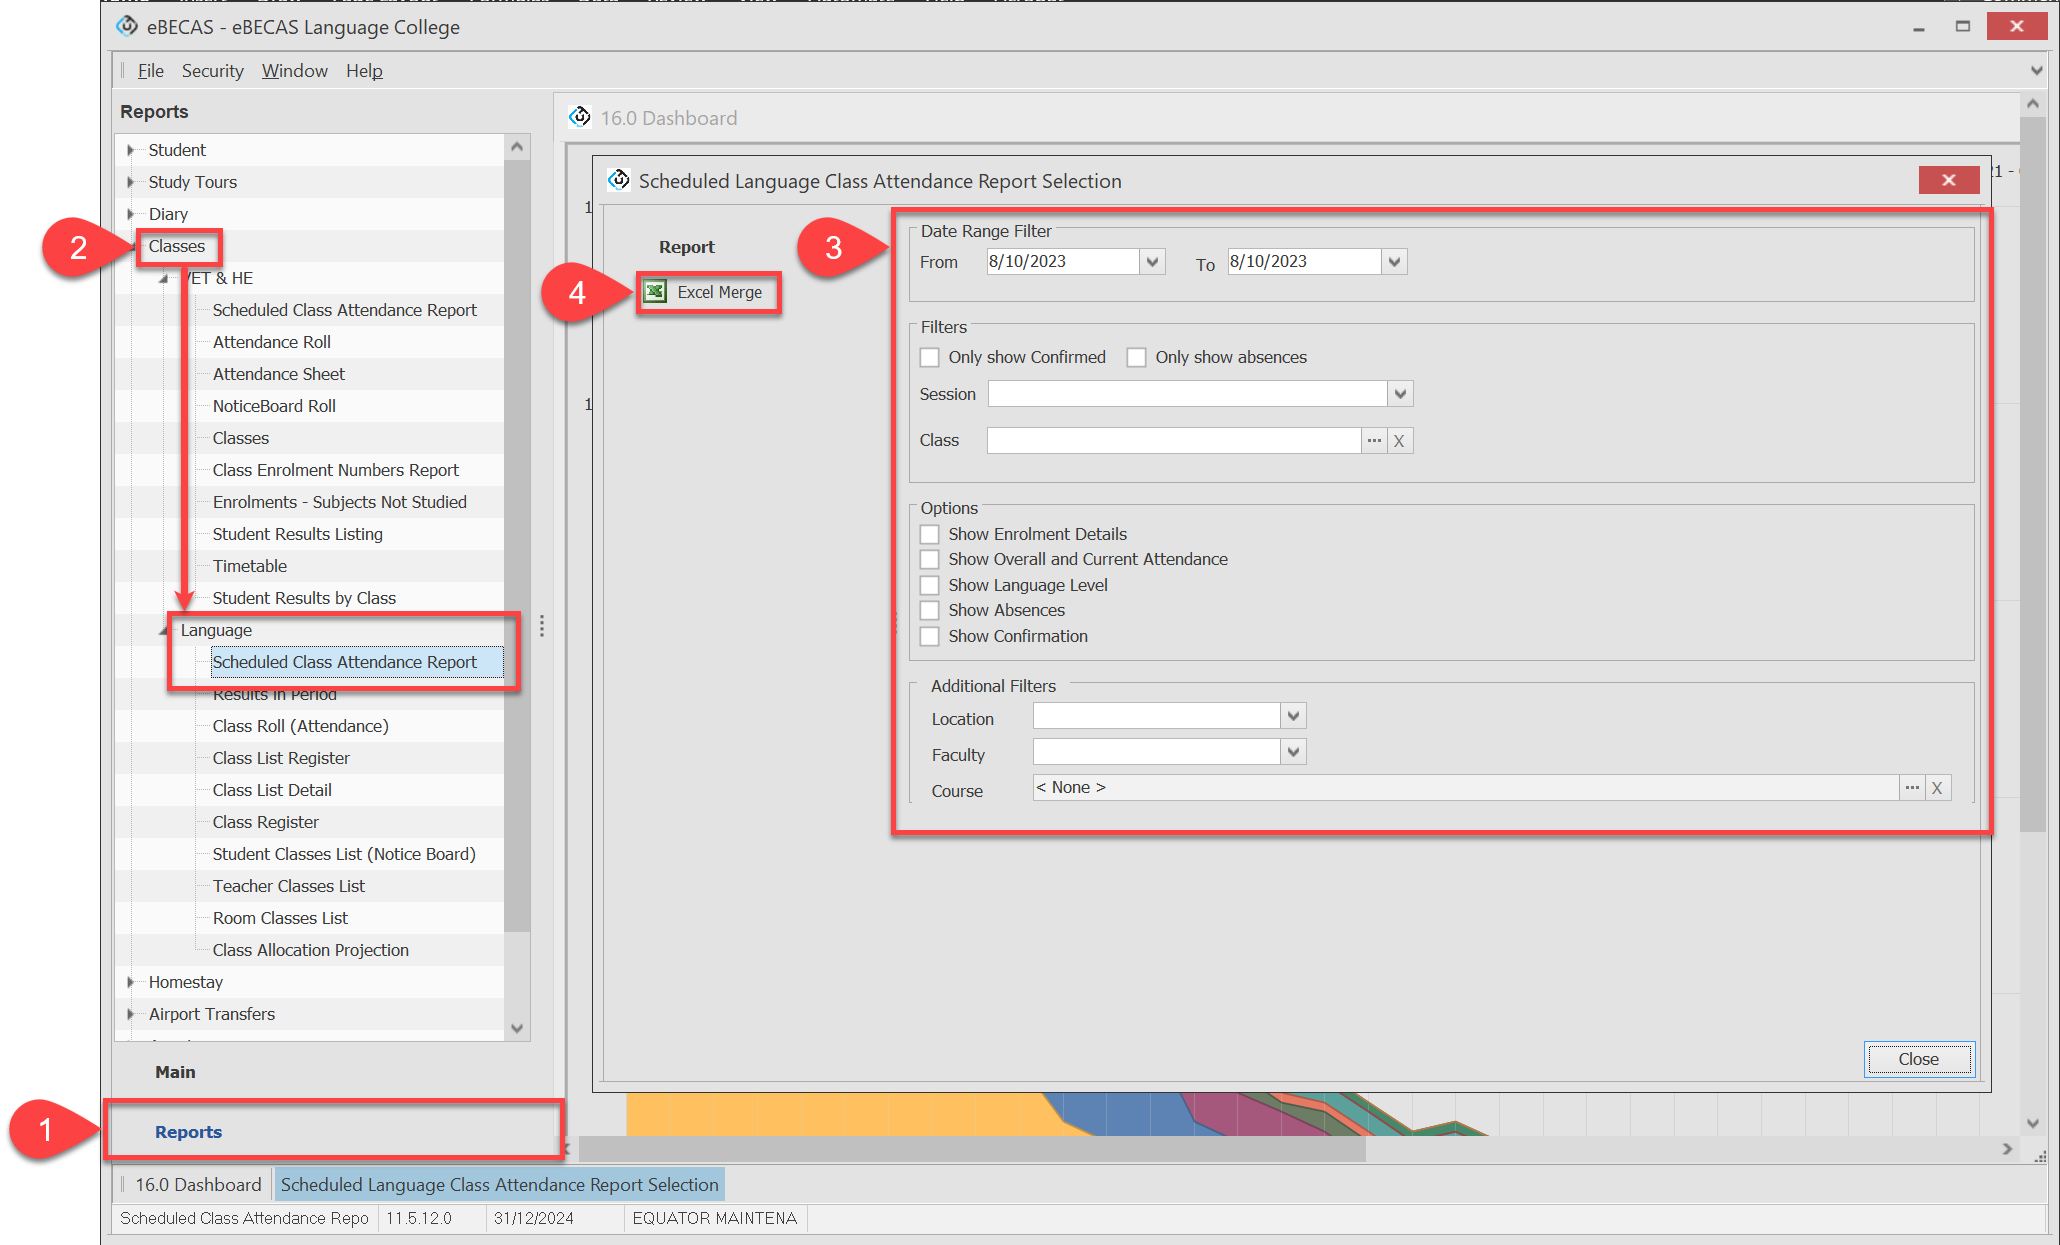The image size is (2060, 1245).
Task: Check Show Language Level option
Action: (x=930, y=585)
